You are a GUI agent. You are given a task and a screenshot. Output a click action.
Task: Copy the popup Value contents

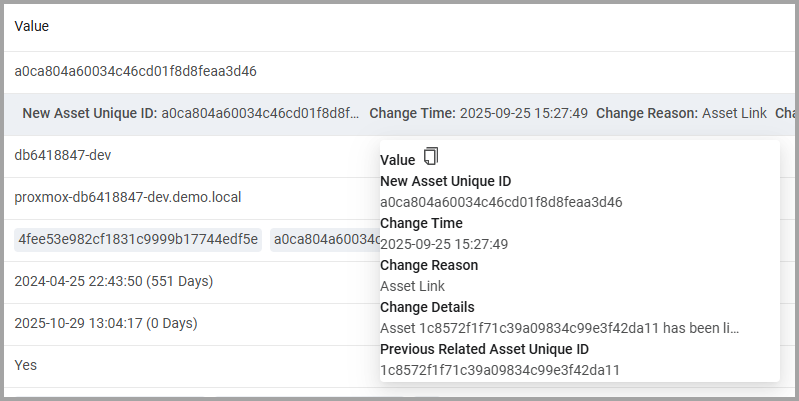click(x=431, y=156)
